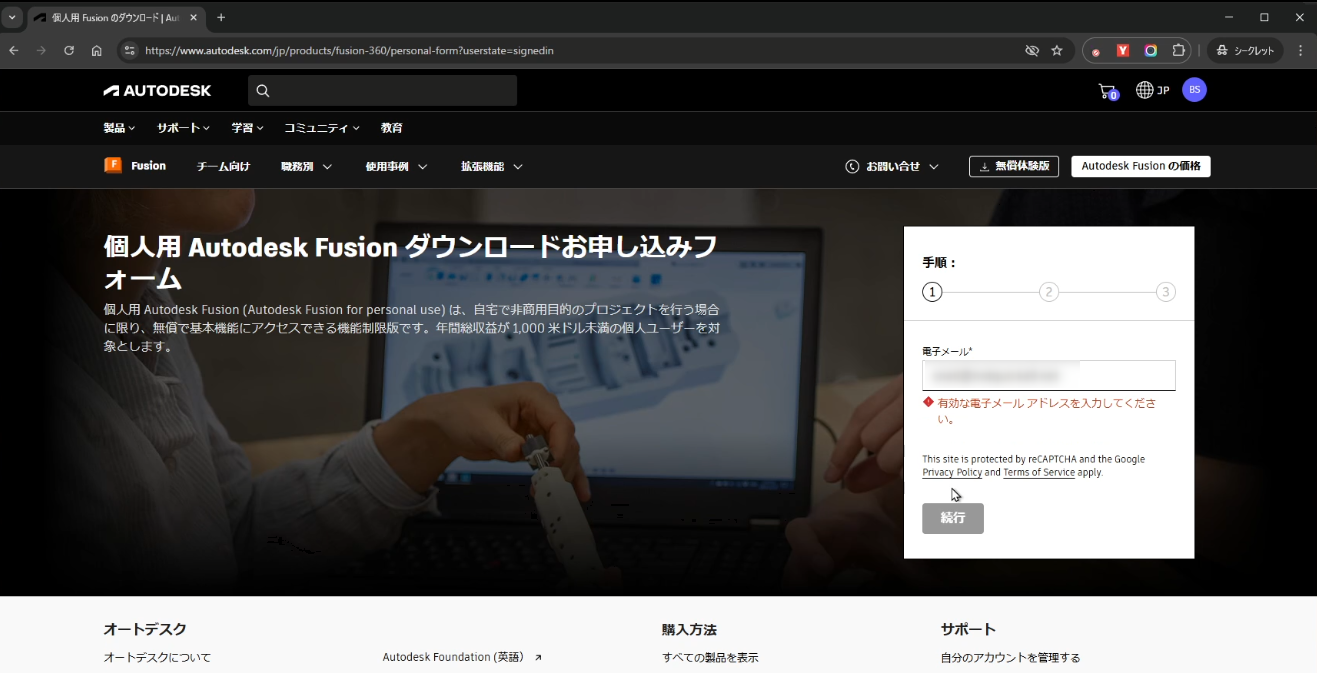Expand the コミュニティ menu
The height and width of the screenshot is (673, 1317).
pos(322,128)
